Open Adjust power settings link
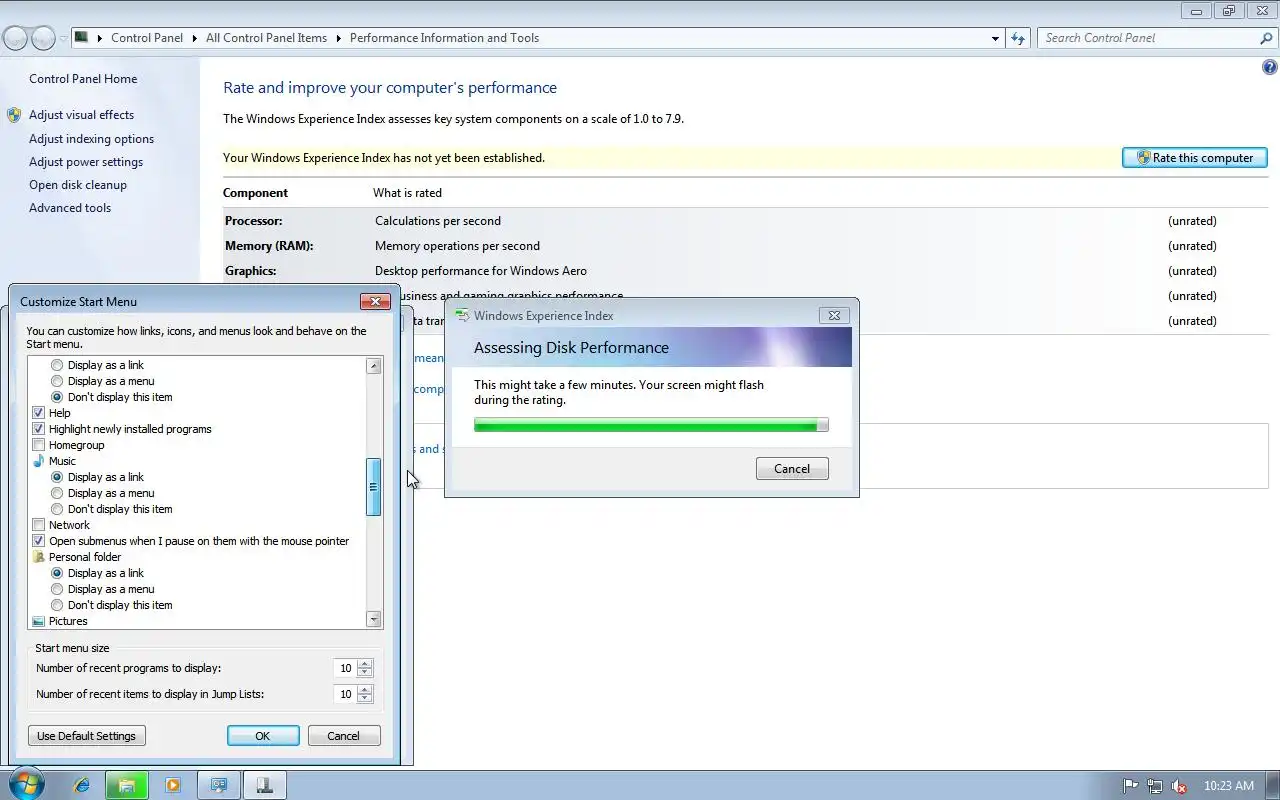This screenshot has height=800, width=1280. point(86,162)
